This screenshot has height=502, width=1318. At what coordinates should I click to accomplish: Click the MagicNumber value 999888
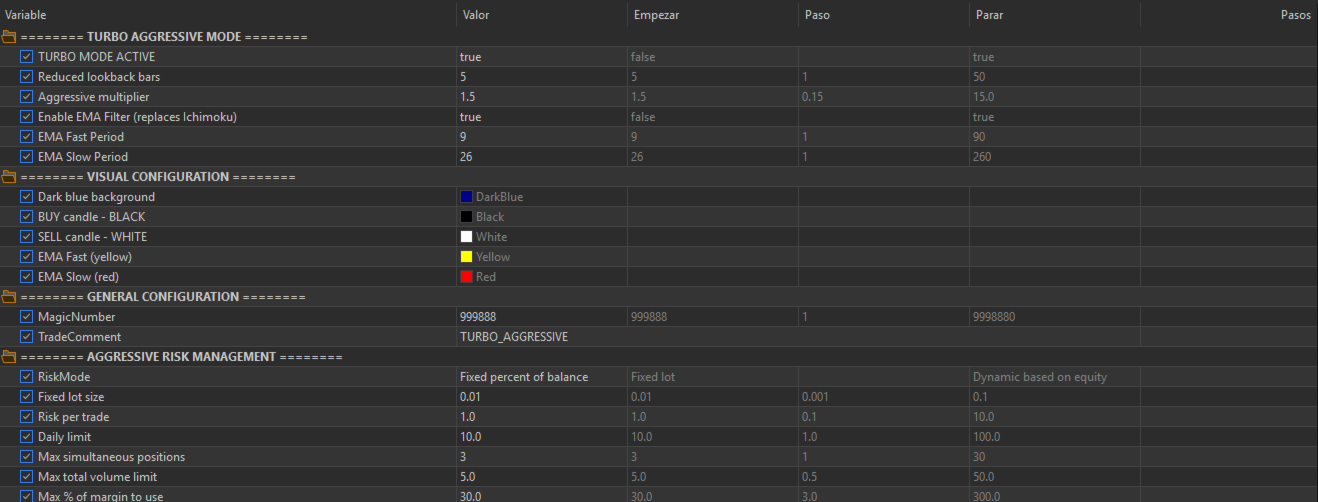coord(478,317)
